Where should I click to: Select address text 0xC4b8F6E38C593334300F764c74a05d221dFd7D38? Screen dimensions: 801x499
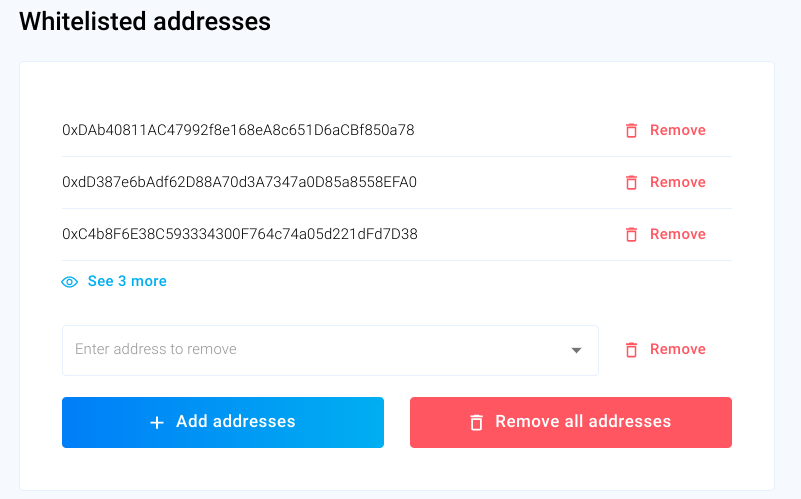[x=240, y=235]
